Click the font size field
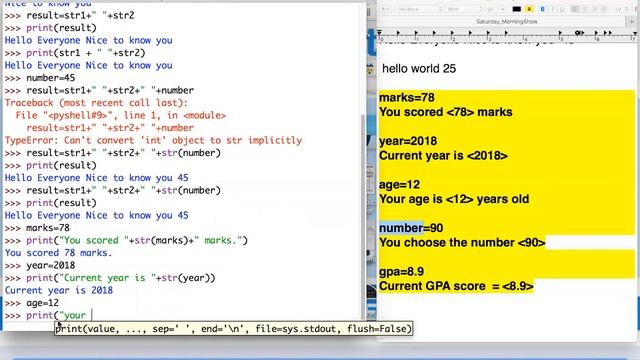Viewport: 640px width, 360px height. [x=491, y=9]
